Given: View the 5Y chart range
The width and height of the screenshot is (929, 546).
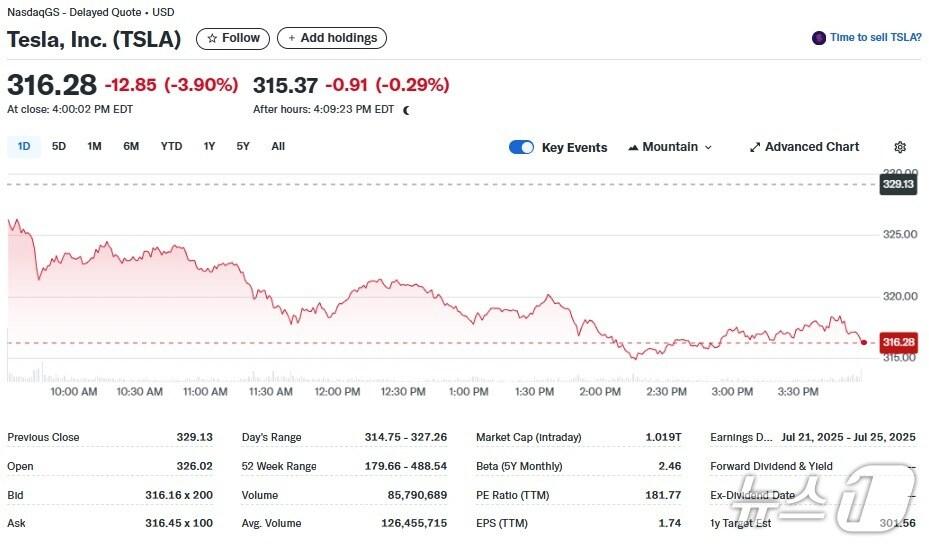Looking at the screenshot, I should pos(243,146).
